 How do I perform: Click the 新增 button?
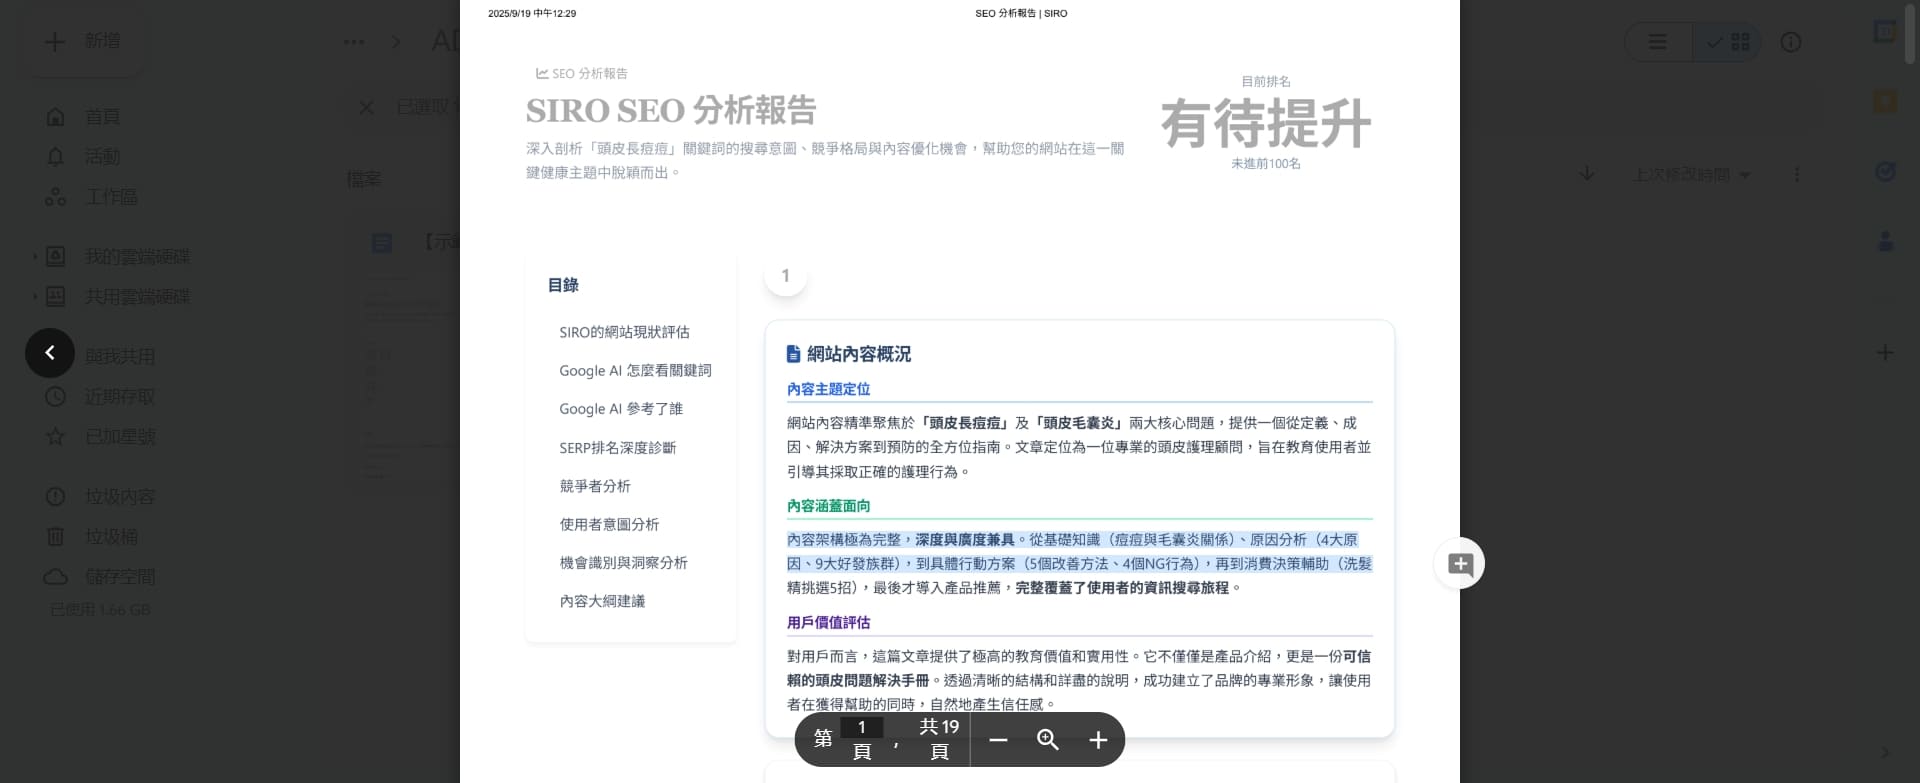pyautogui.click(x=84, y=41)
